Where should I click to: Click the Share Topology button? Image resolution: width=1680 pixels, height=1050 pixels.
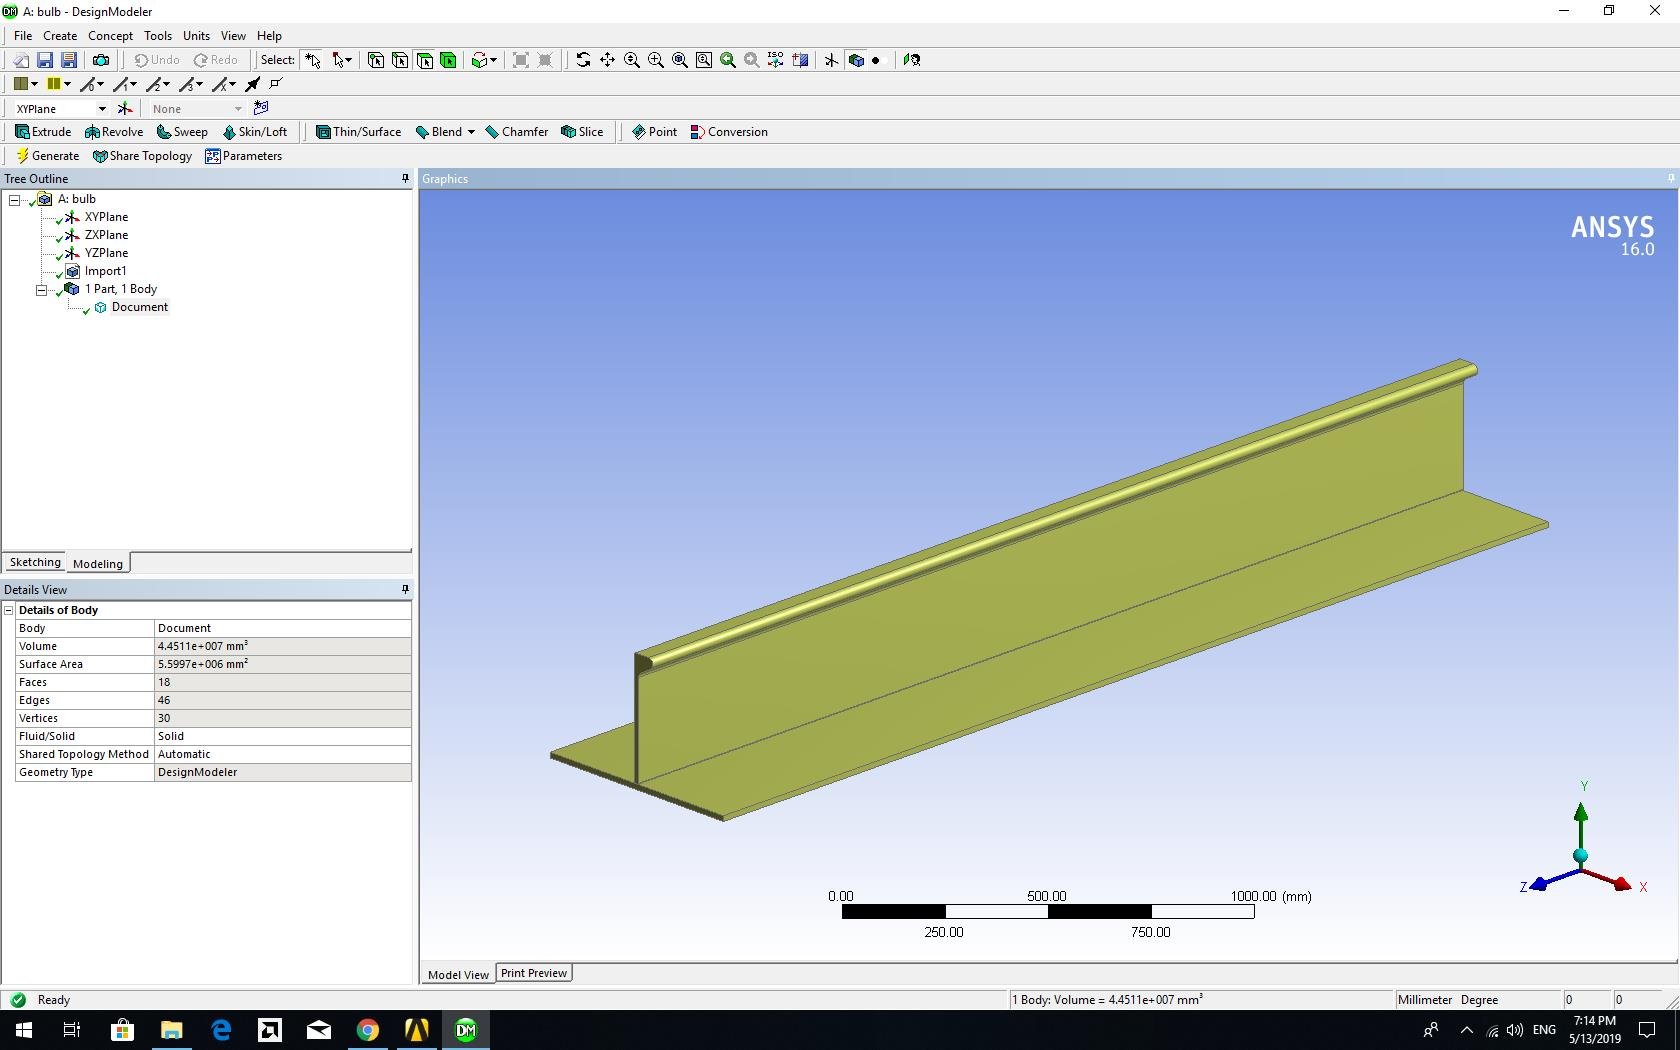(x=142, y=156)
